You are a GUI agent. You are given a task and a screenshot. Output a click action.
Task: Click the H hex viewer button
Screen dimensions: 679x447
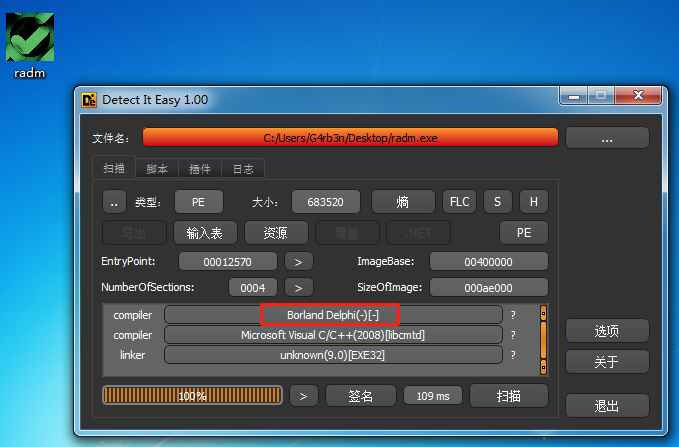click(534, 202)
